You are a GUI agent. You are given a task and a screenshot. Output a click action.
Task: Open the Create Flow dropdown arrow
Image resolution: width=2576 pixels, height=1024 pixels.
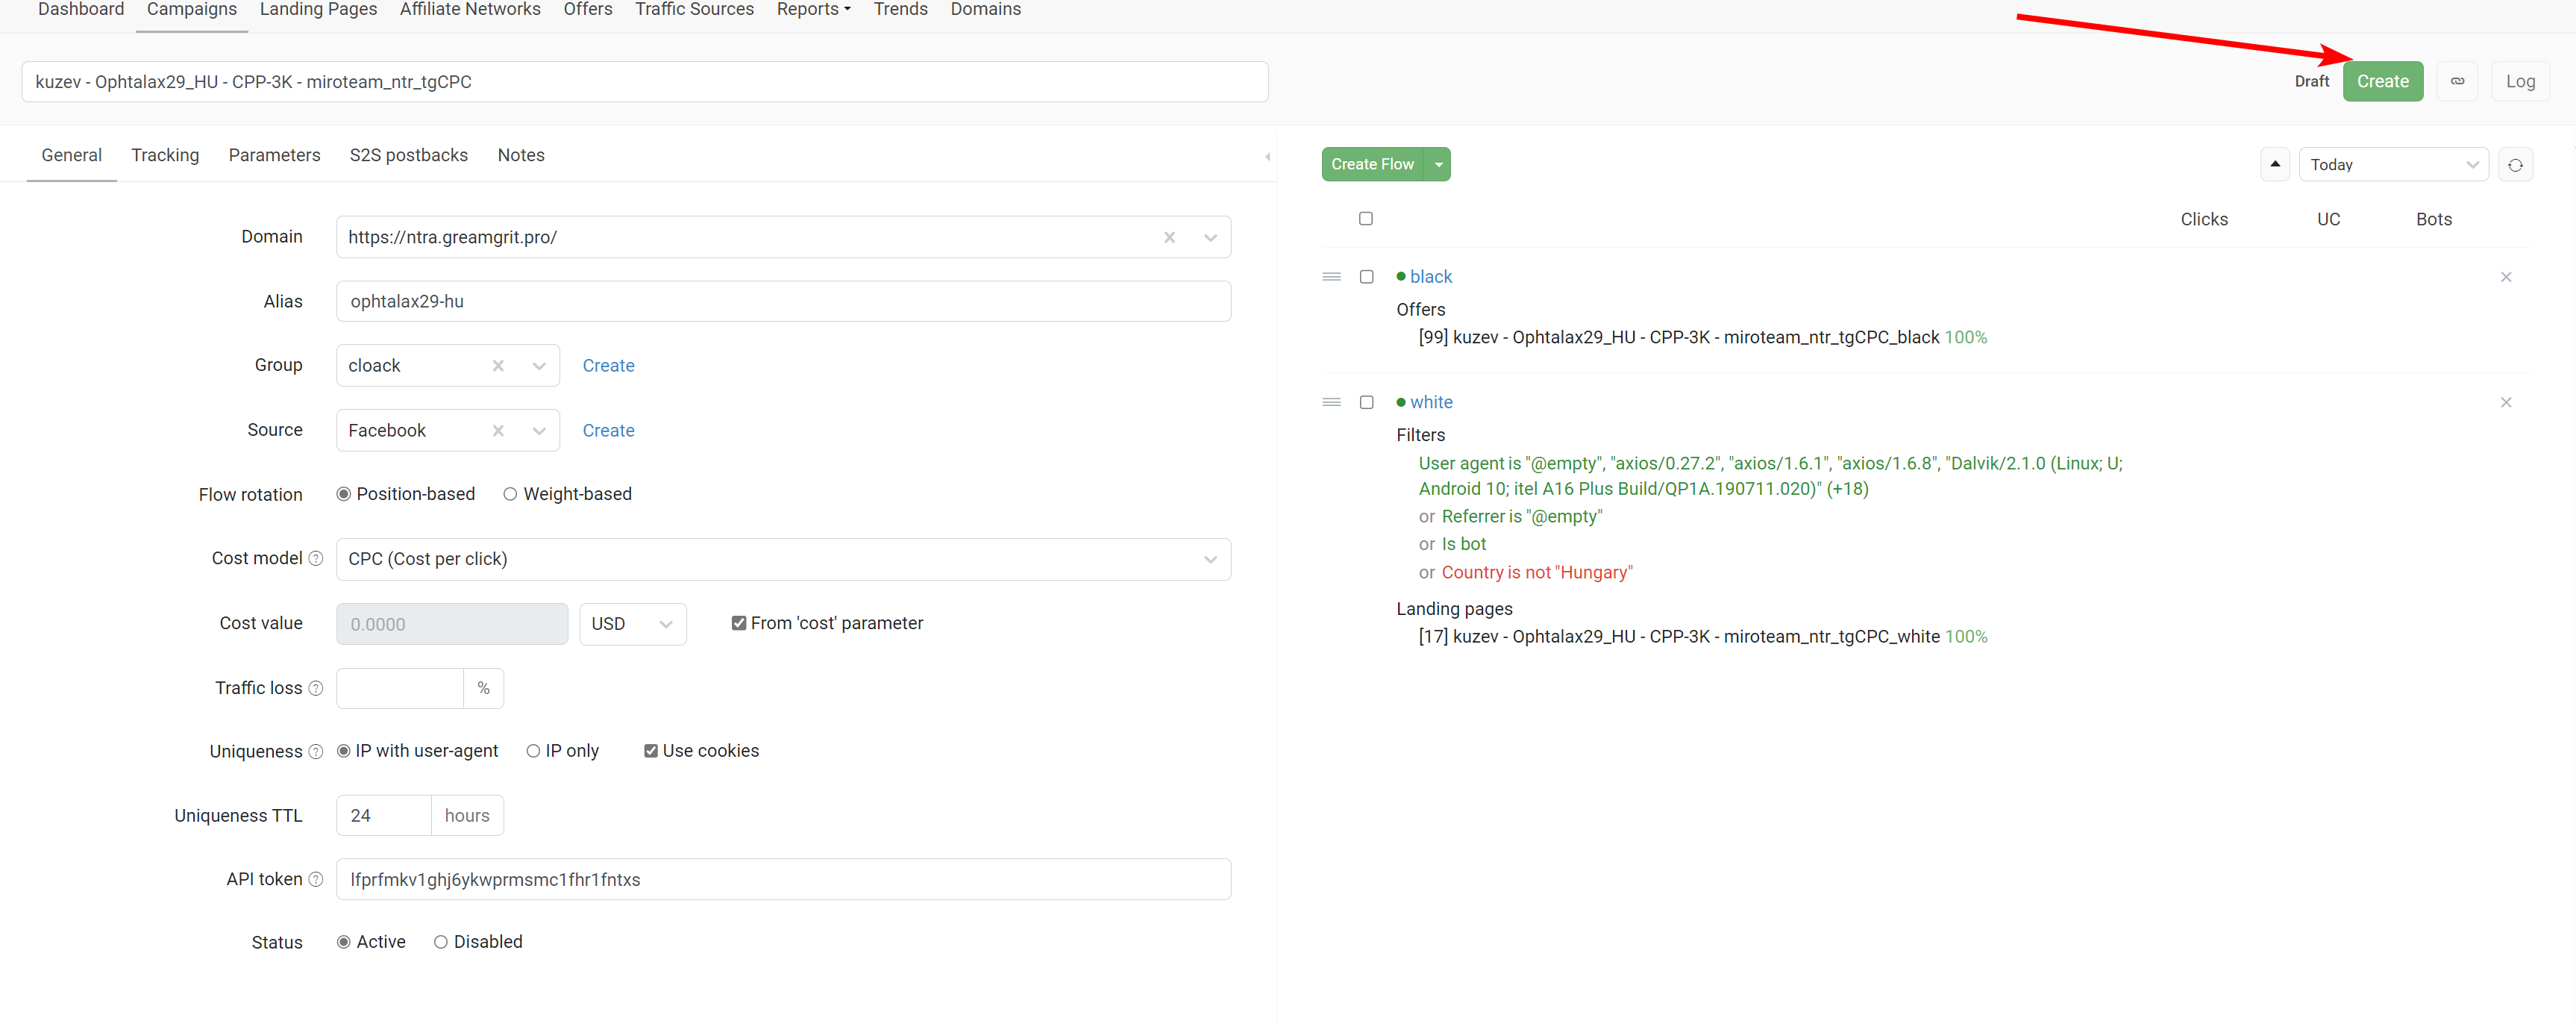[x=1438, y=165]
